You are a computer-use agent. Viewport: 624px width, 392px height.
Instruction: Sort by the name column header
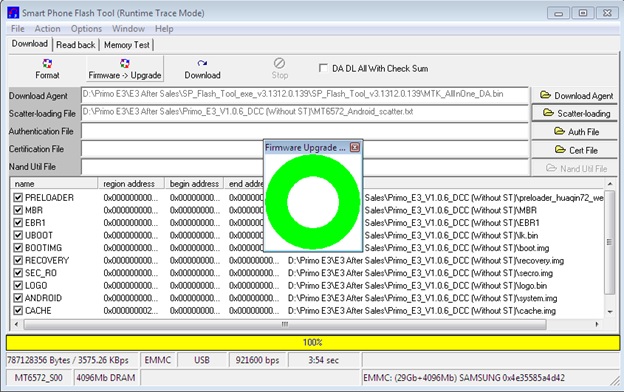(55, 183)
